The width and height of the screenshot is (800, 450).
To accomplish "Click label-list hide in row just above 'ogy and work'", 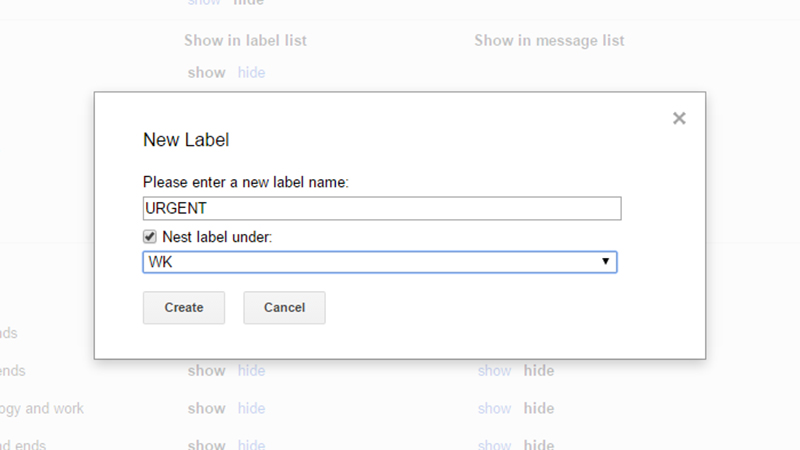I will [252, 370].
